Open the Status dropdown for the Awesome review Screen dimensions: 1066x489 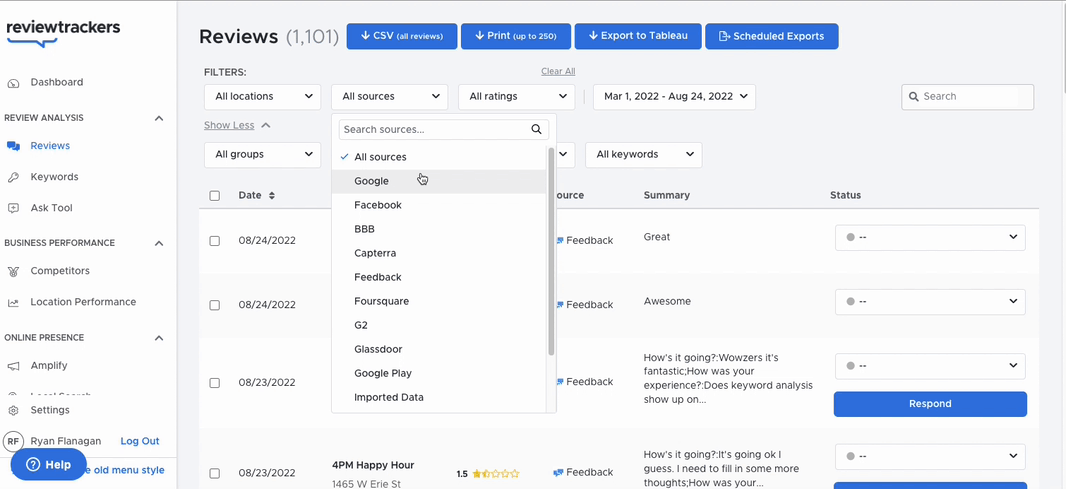930,301
